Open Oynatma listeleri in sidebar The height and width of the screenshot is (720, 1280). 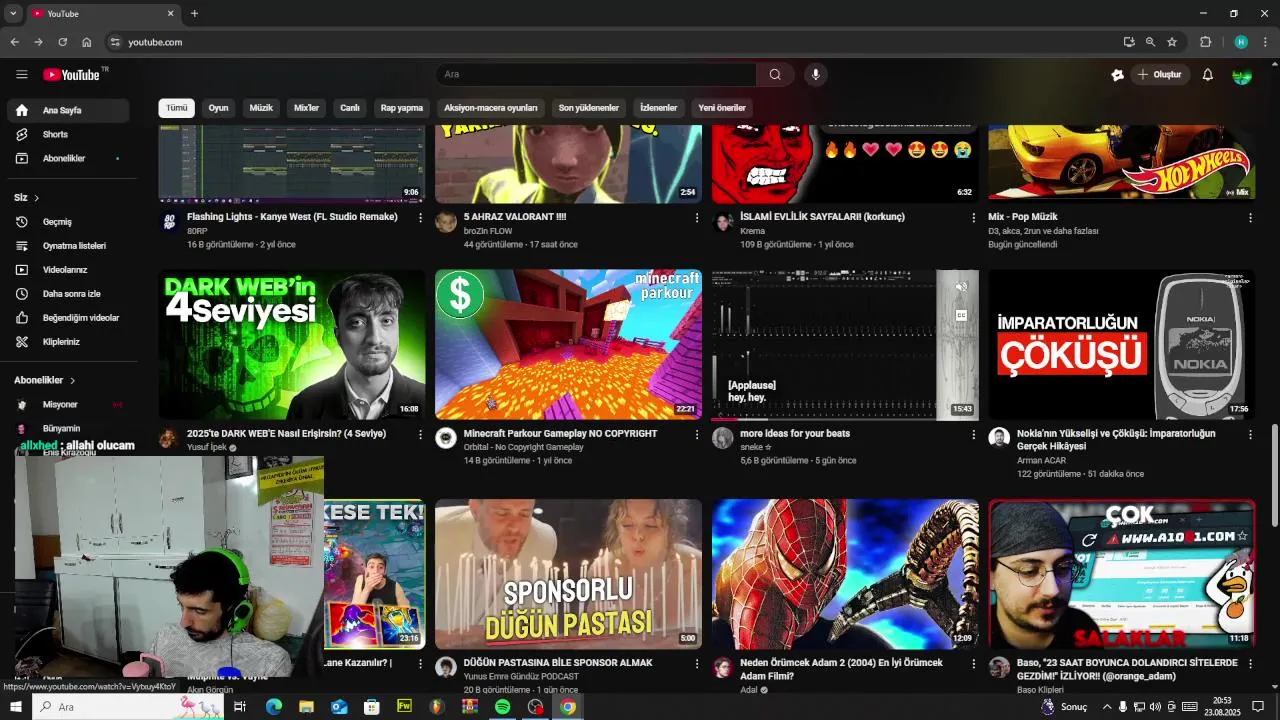(68, 246)
